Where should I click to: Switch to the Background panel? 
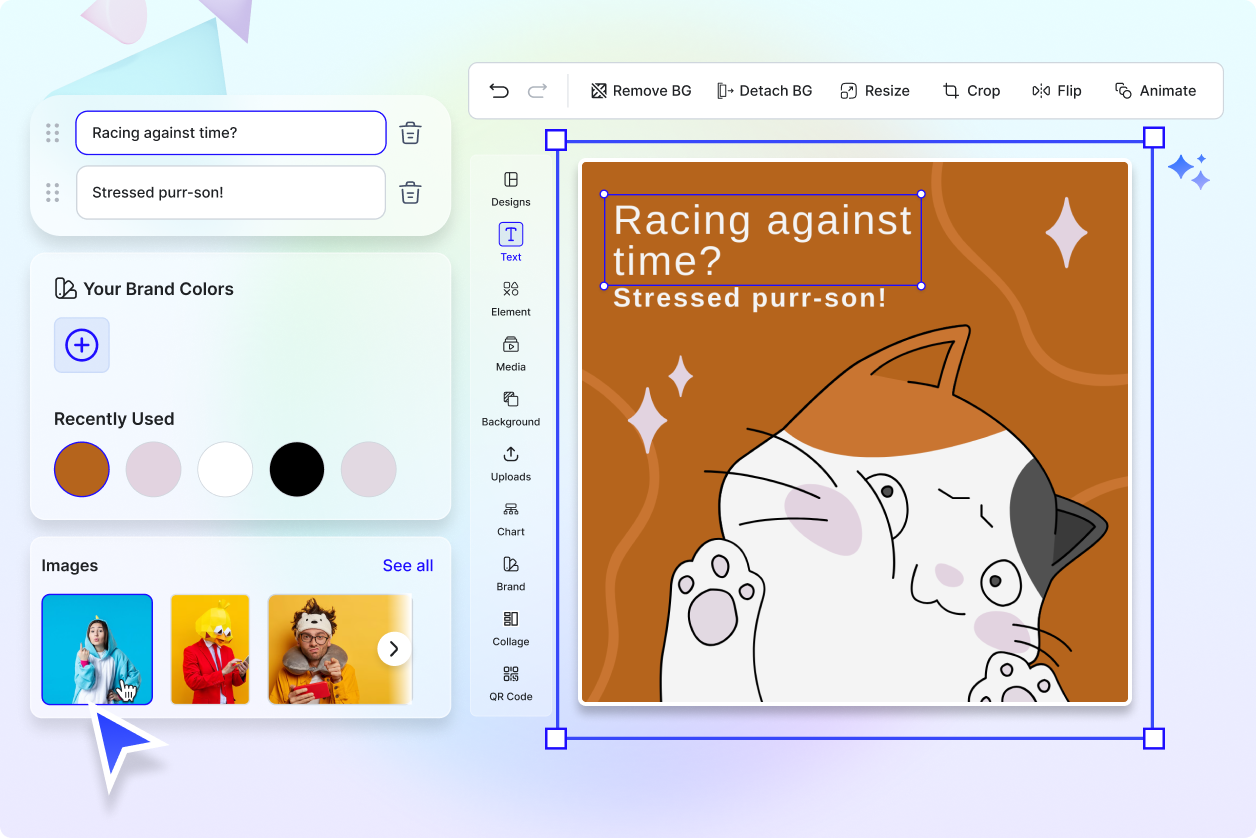pyautogui.click(x=510, y=407)
